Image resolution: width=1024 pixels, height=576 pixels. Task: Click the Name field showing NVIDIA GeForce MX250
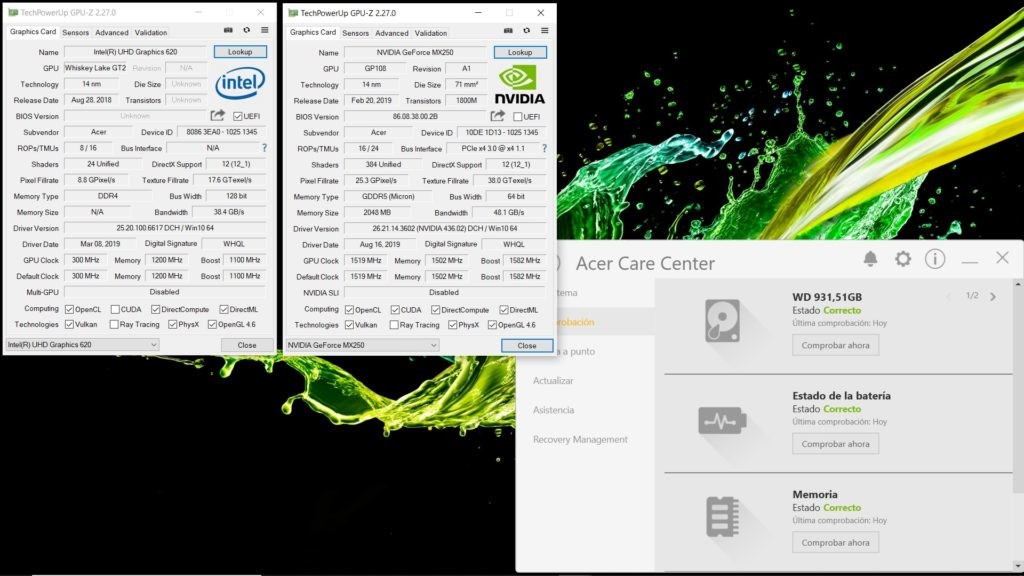point(415,52)
